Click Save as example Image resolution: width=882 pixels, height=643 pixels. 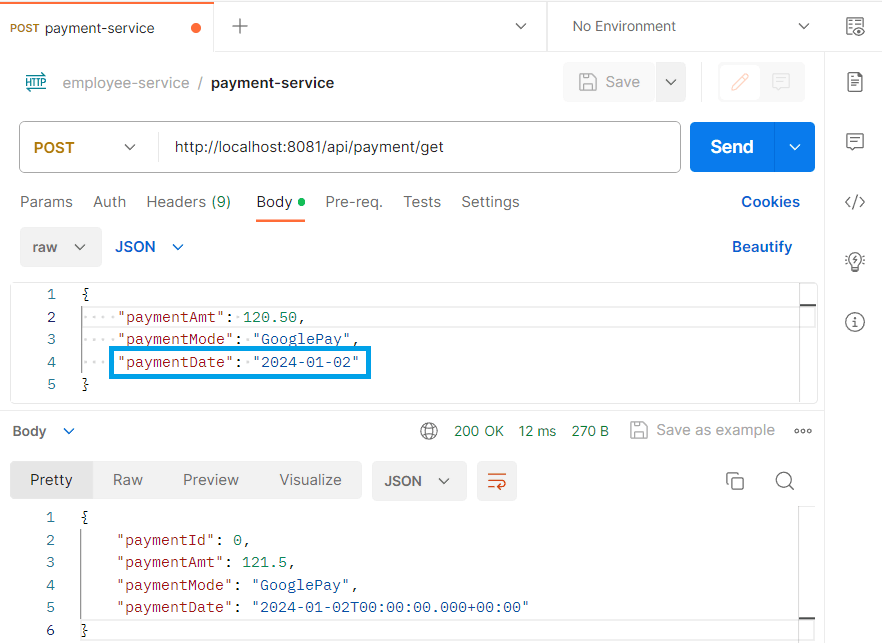point(702,430)
